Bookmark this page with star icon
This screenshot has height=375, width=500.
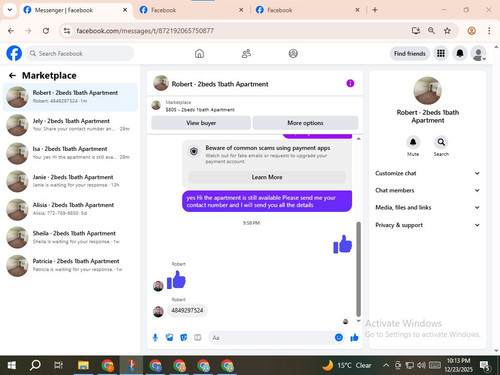pos(447,31)
